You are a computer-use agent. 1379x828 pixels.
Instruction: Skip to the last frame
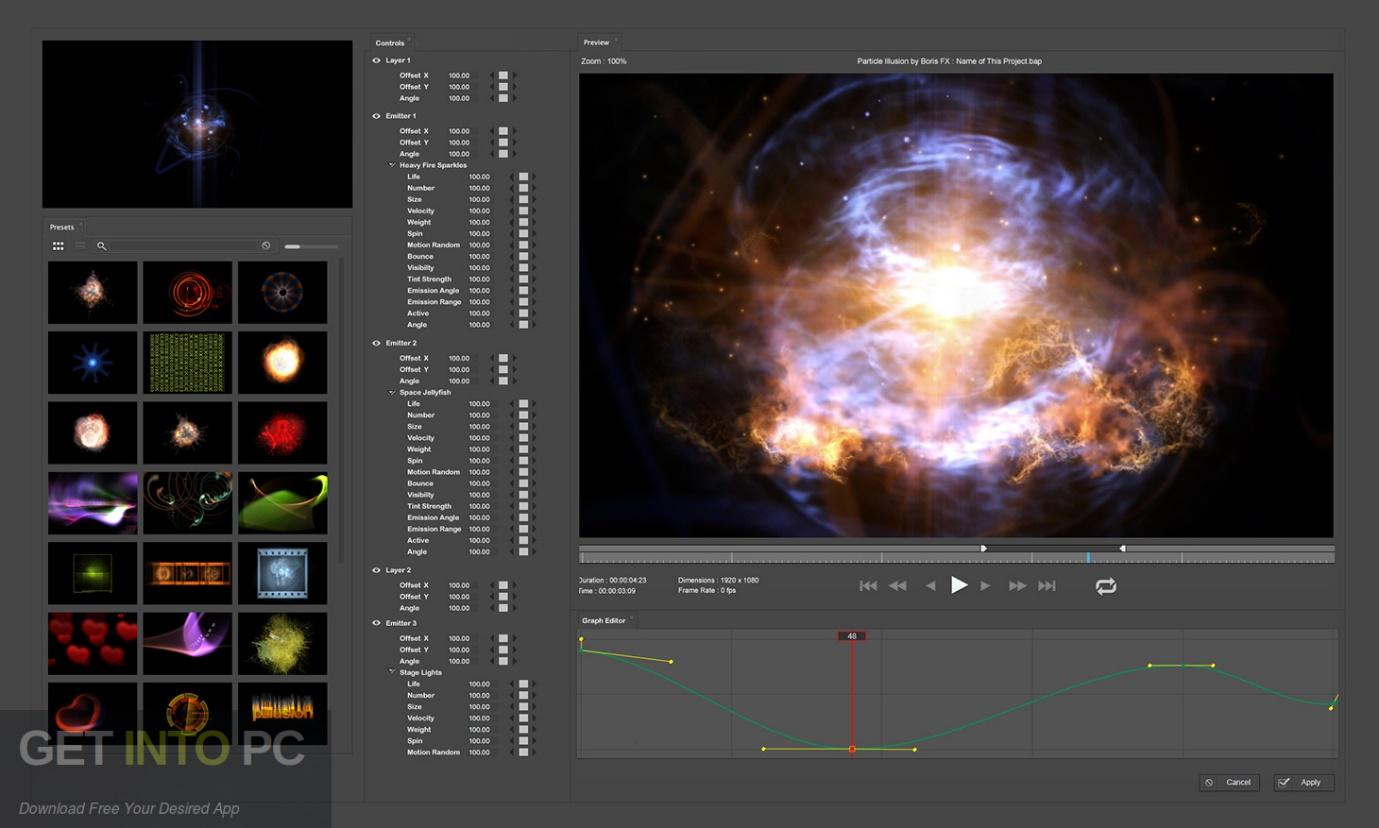[1047, 586]
